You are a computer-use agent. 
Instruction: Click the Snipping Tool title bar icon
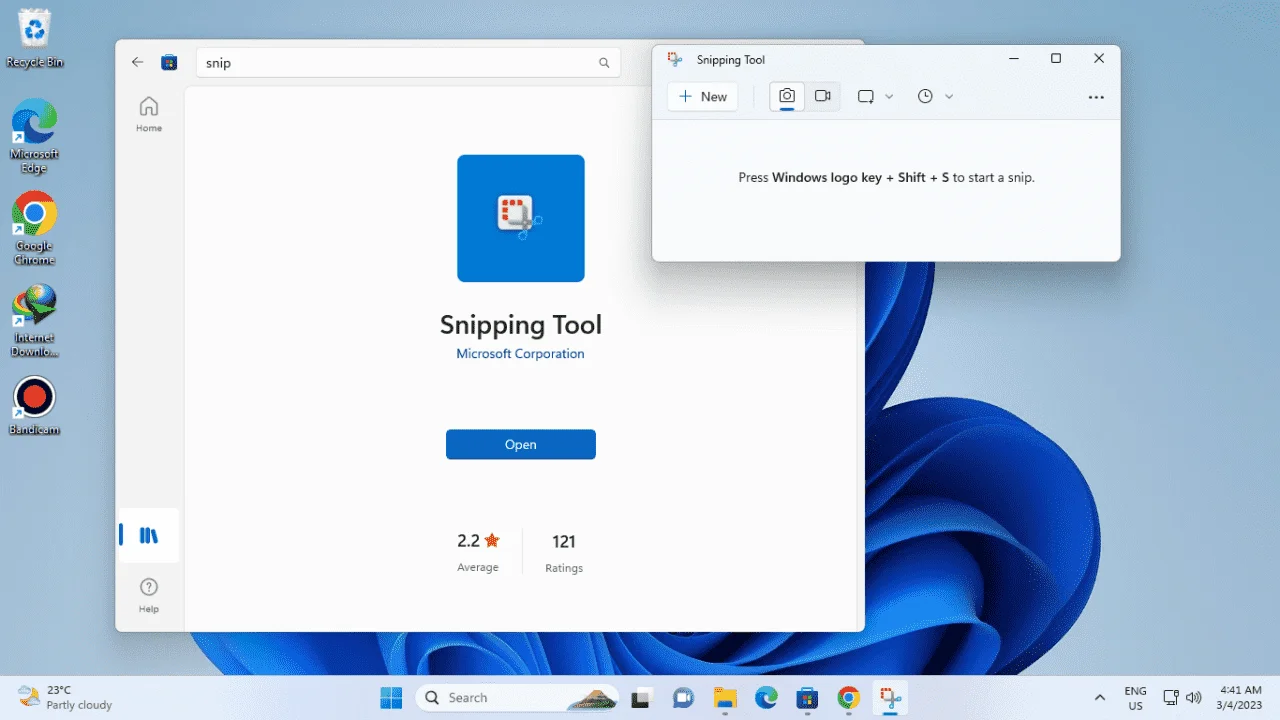[675, 59]
